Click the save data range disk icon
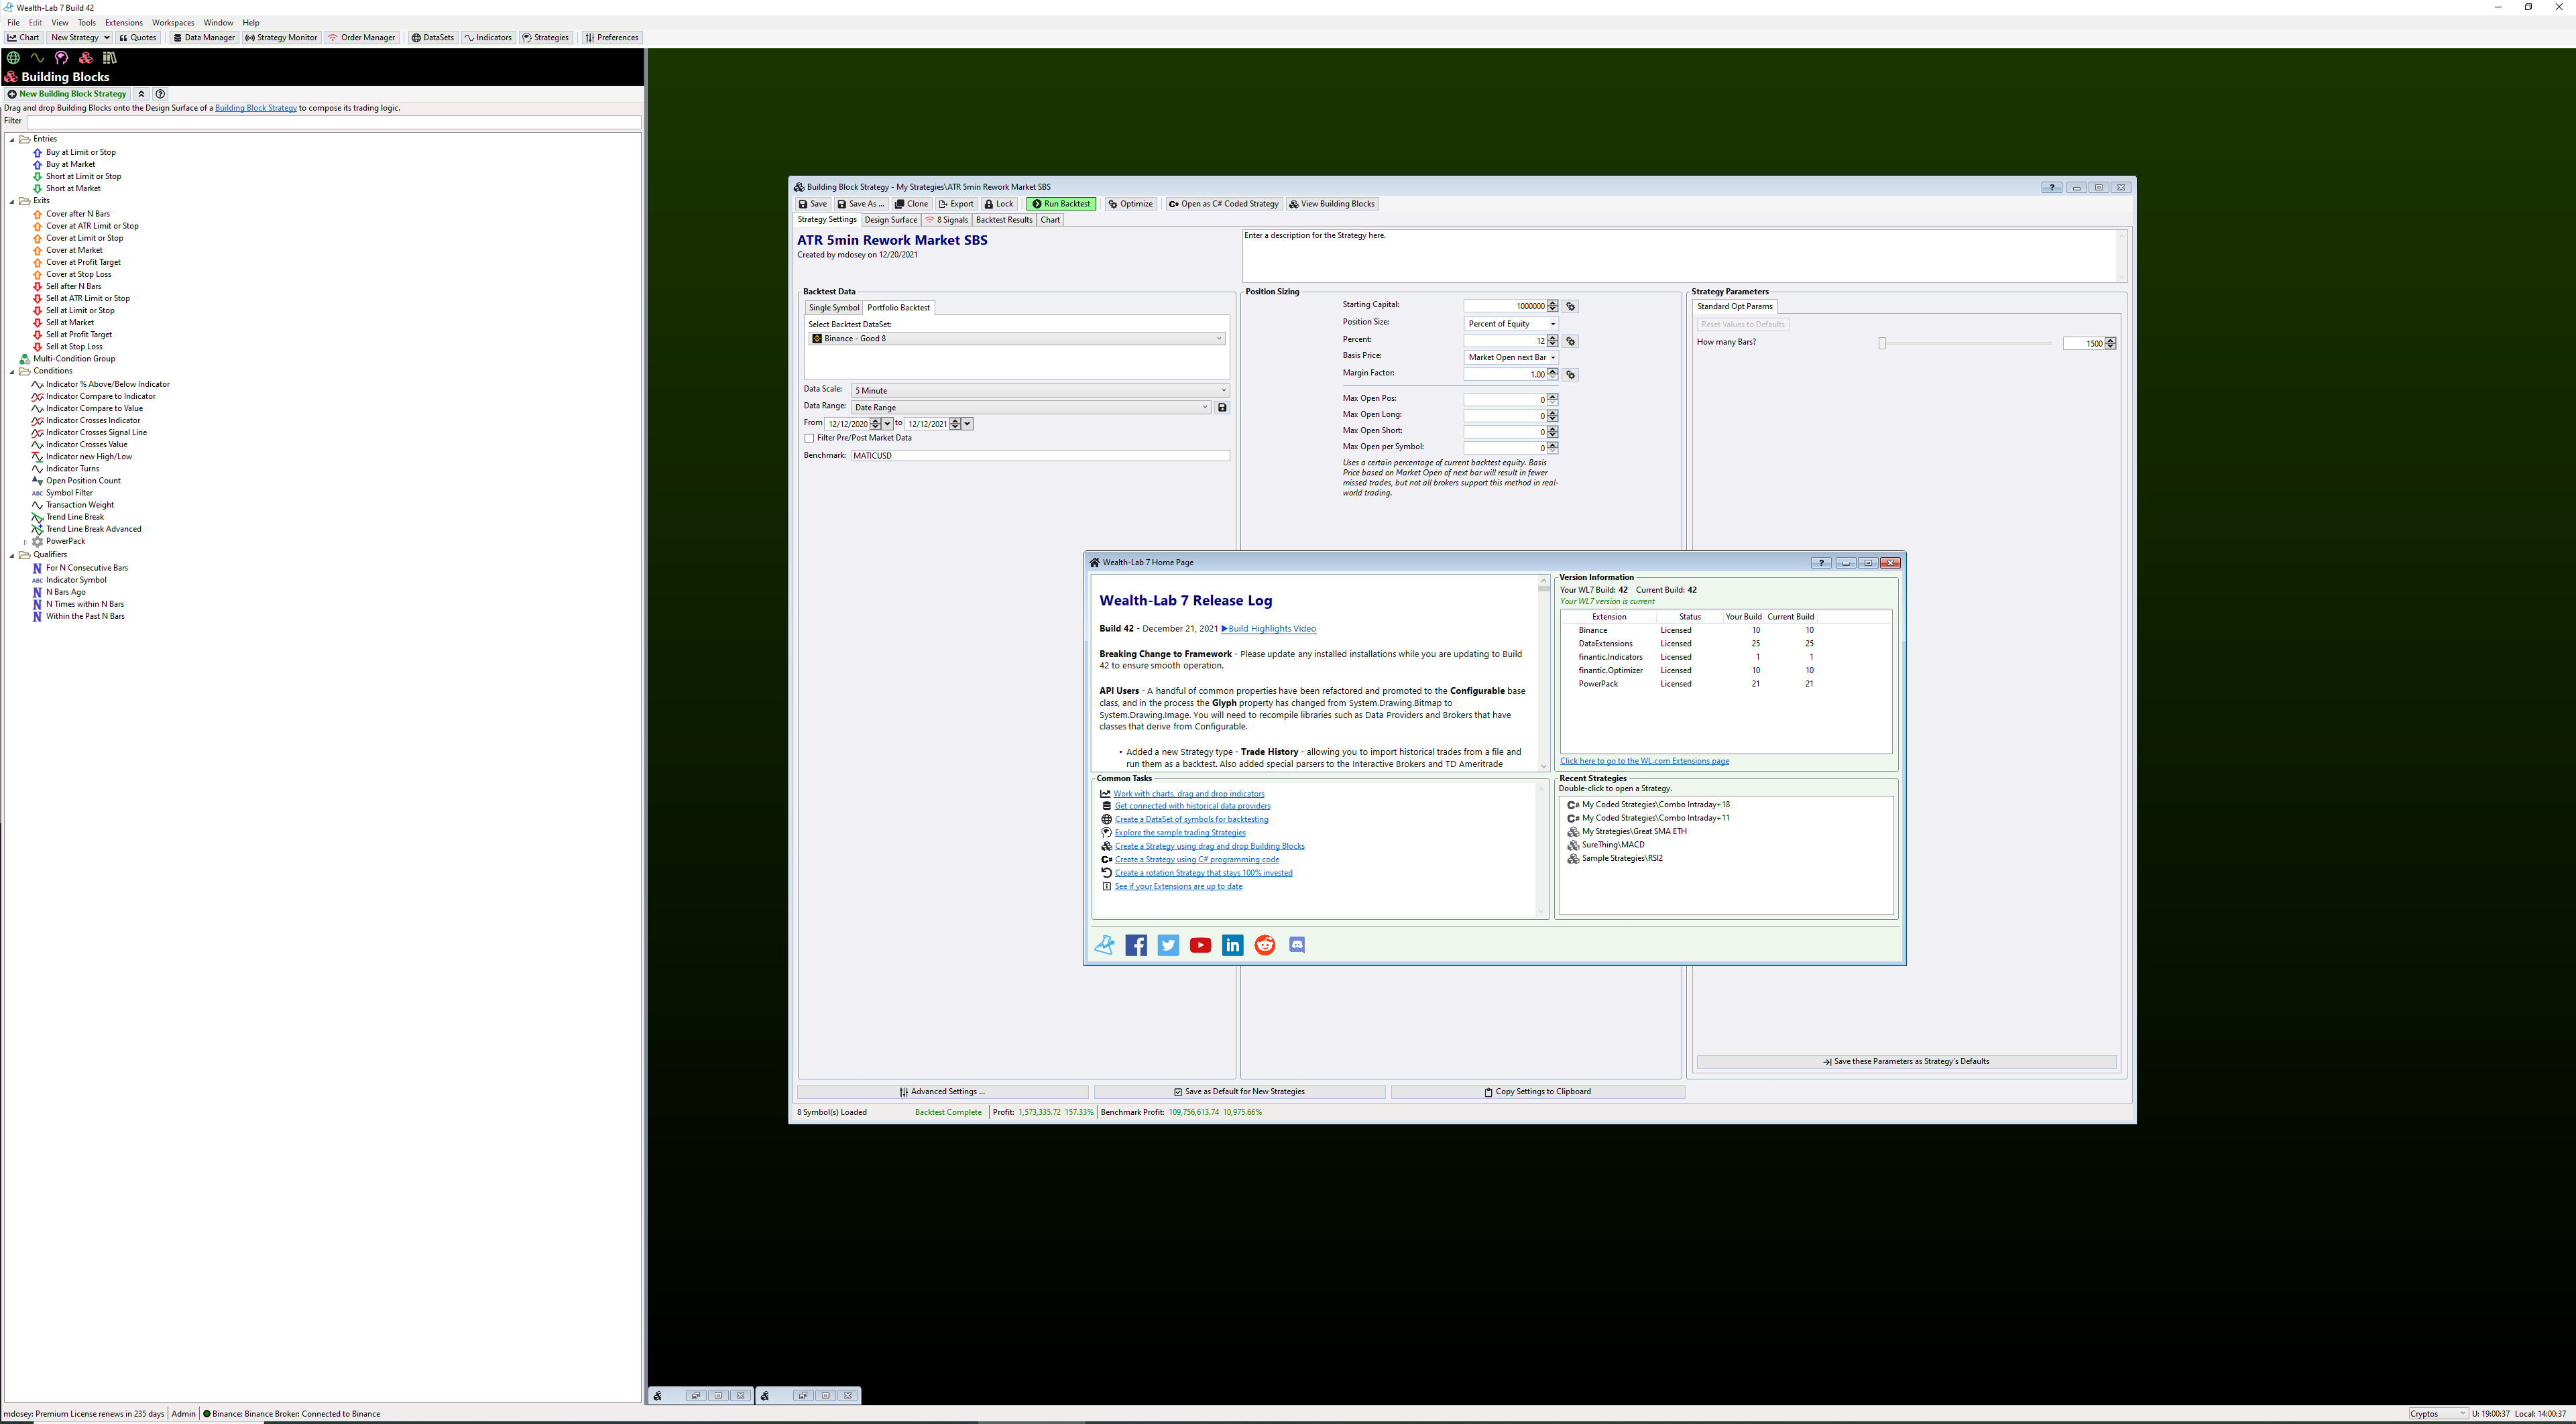2576x1424 pixels. [x=1222, y=407]
